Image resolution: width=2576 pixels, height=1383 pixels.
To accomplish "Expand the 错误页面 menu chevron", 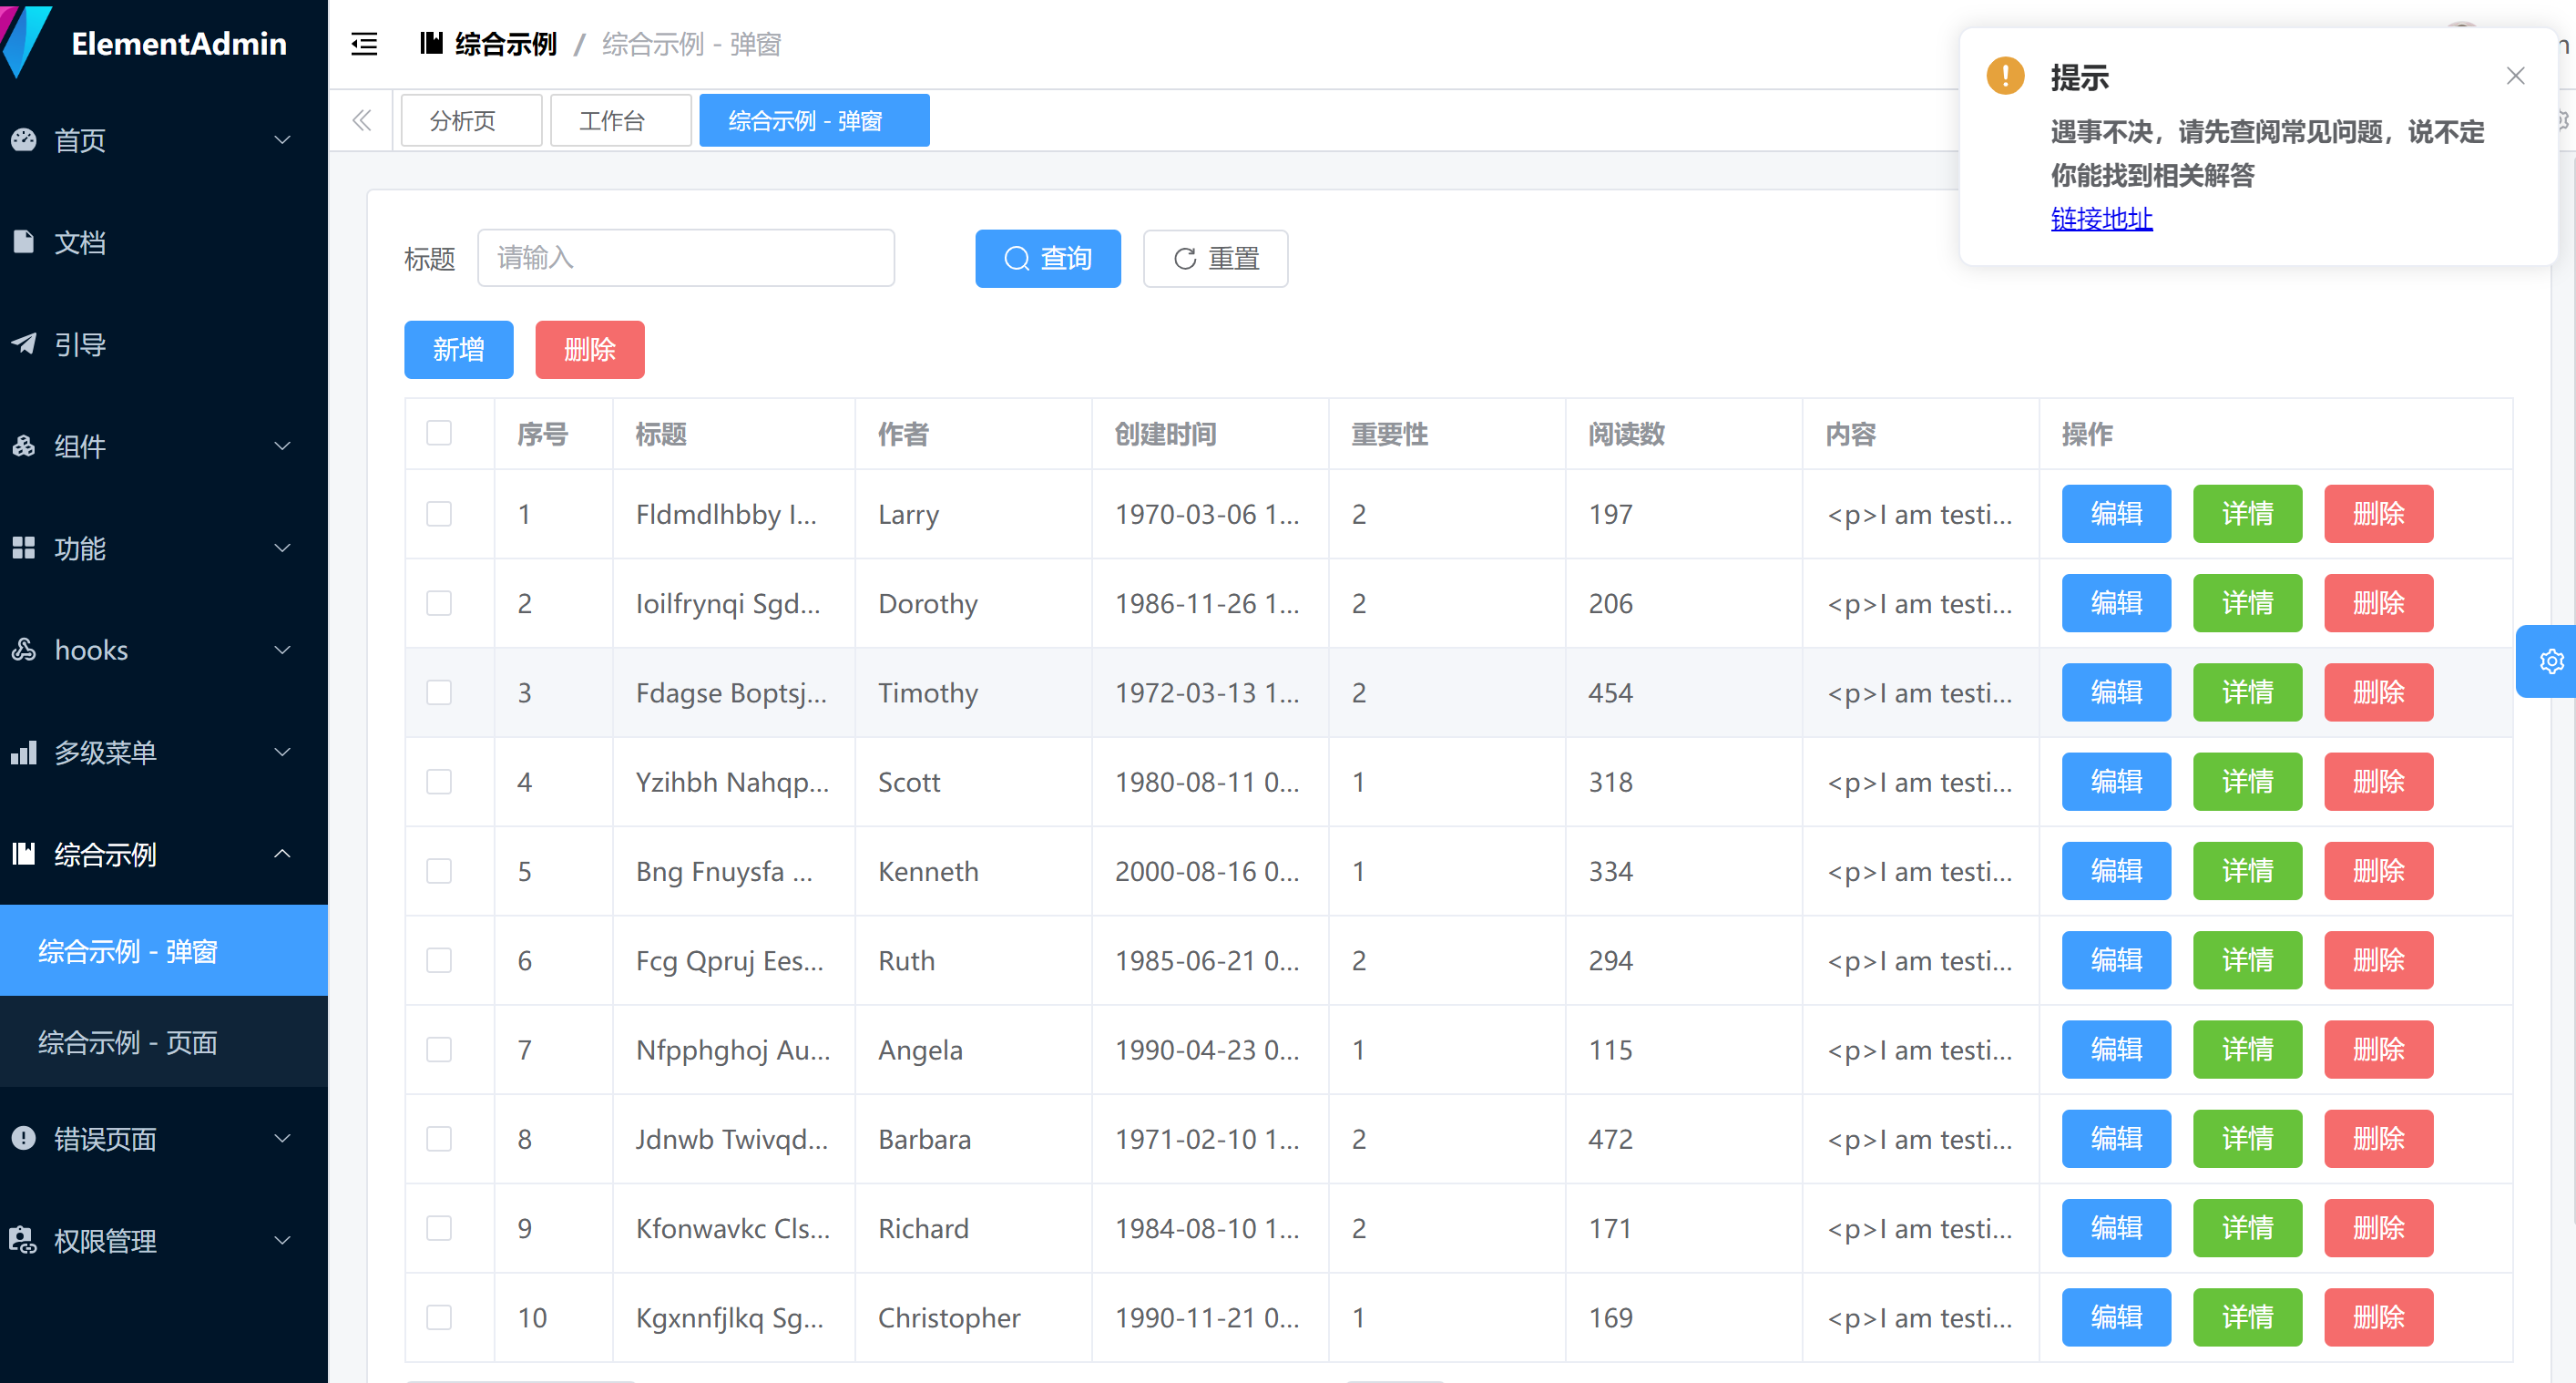I will point(283,1138).
